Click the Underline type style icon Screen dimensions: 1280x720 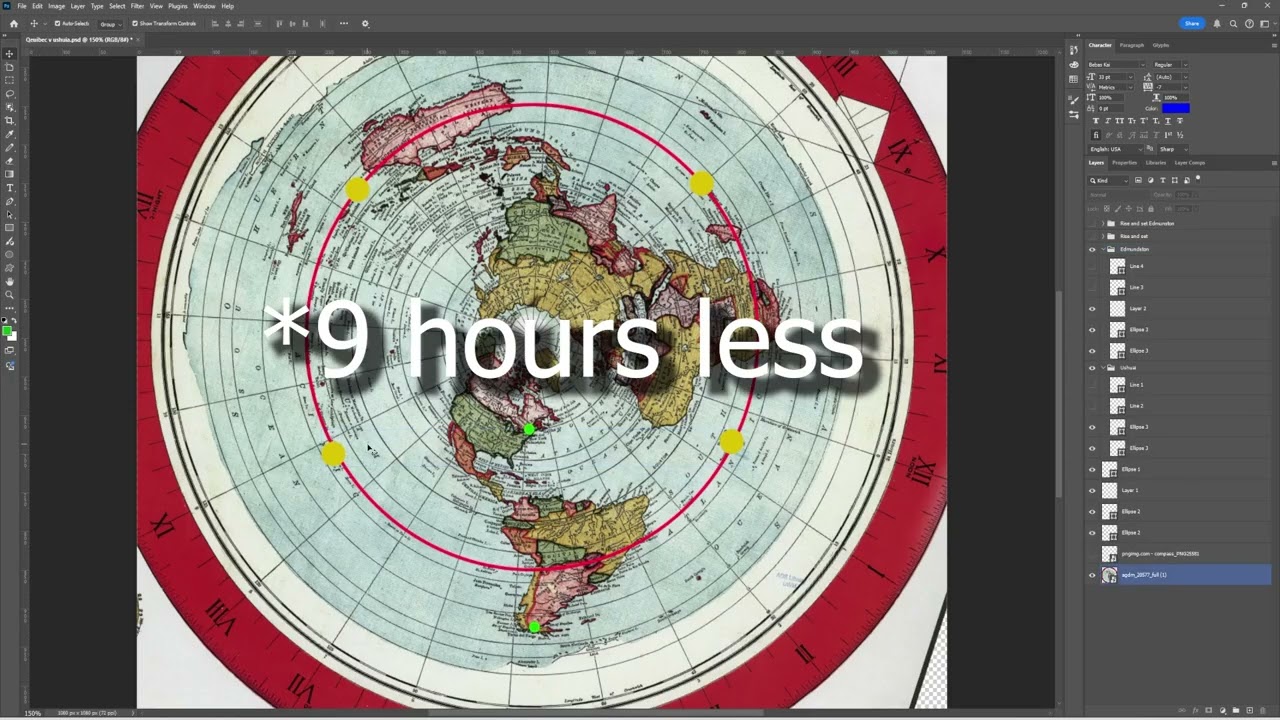pos(1169,121)
